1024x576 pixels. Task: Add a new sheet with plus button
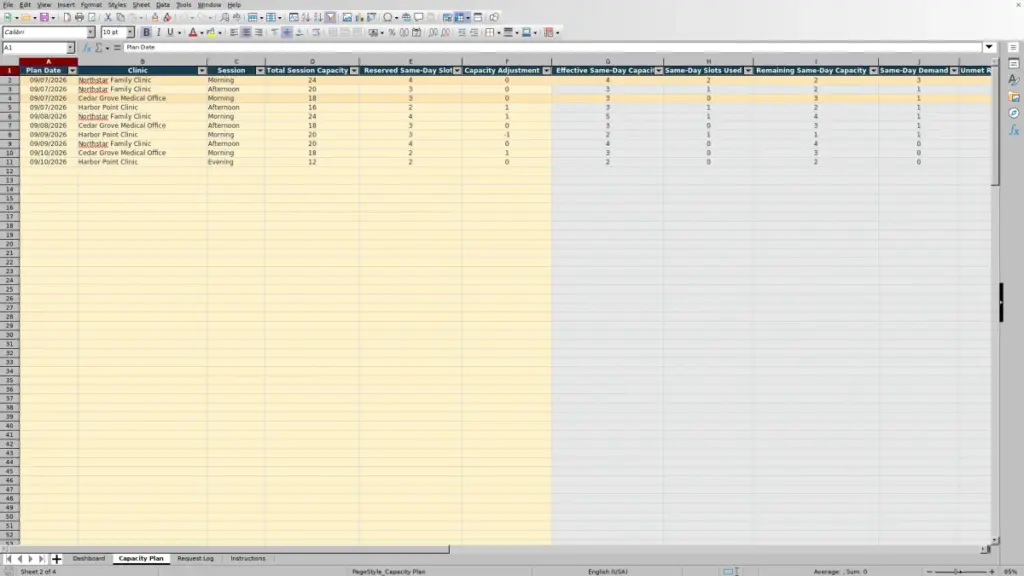[56, 559]
